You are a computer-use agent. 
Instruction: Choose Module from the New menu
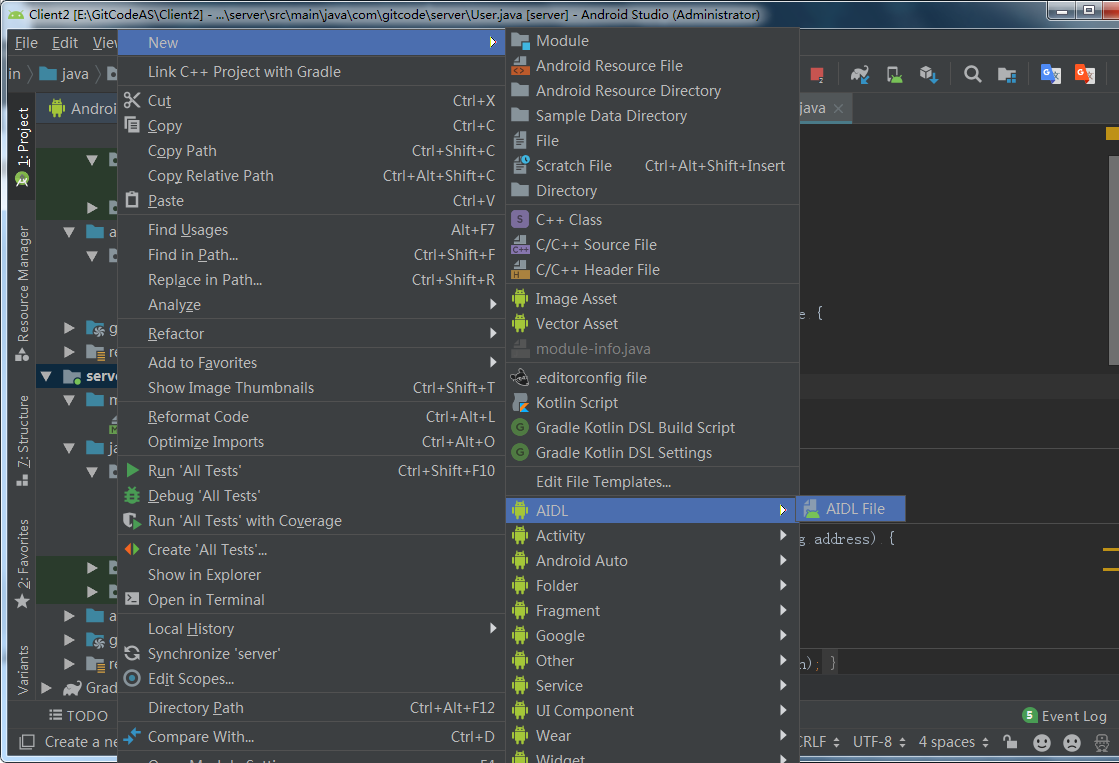tap(652, 41)
